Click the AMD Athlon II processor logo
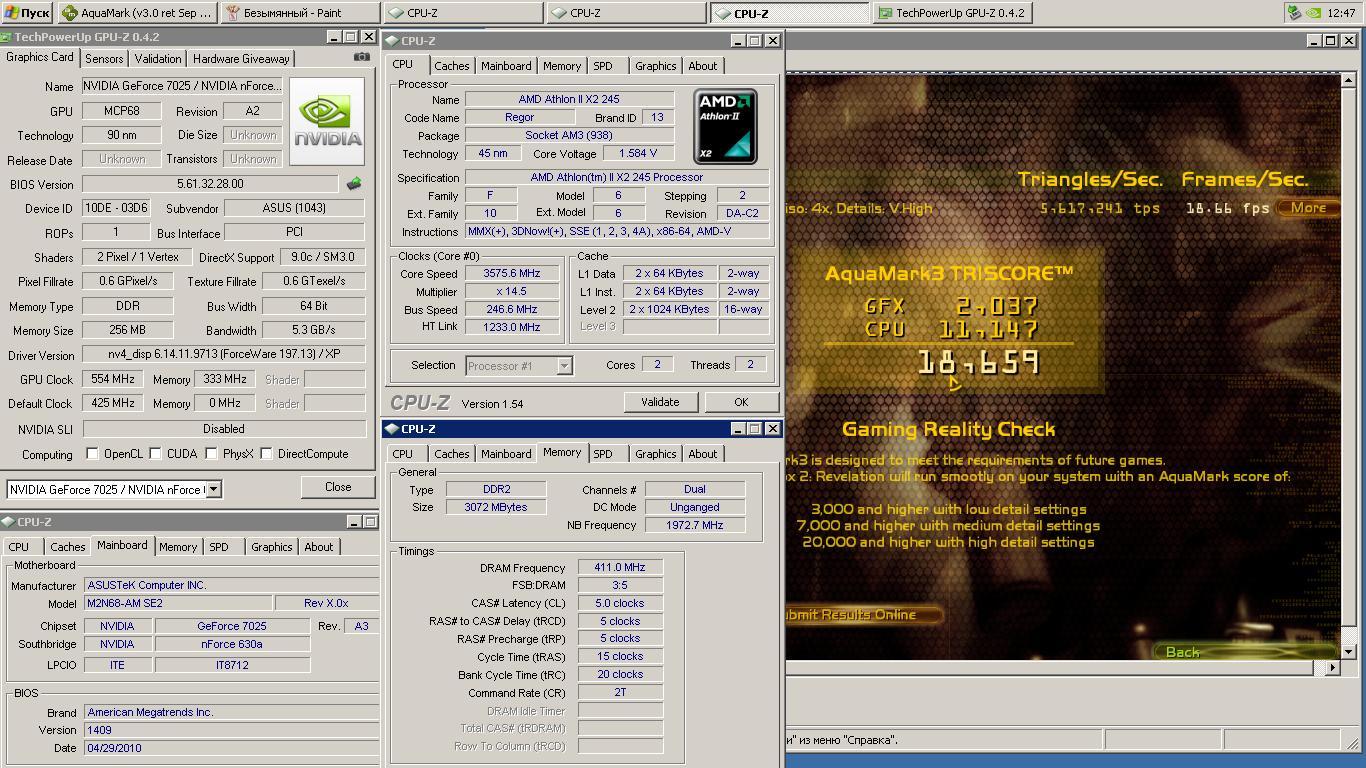The image size is (1366, 768). (725, 126)
